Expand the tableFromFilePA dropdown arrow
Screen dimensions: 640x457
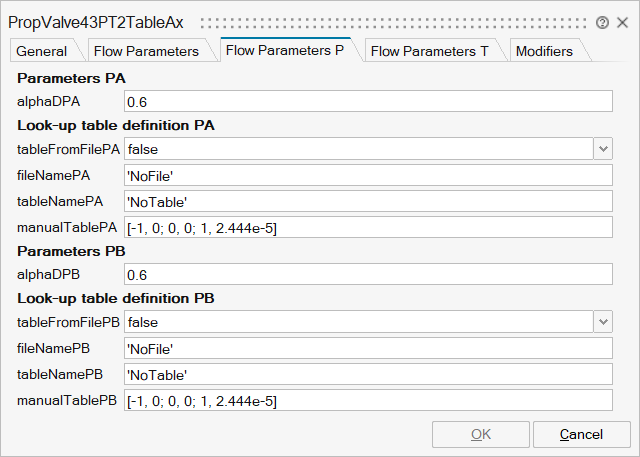[602, 149]
